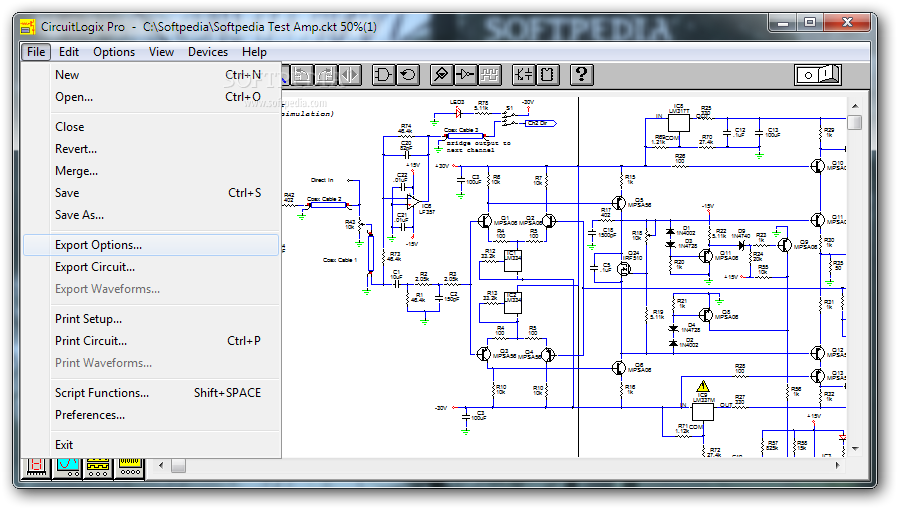The image size is (898, 509).
Task: Click the horizontal scrollbar left arrow
Action: coord(161,465)
